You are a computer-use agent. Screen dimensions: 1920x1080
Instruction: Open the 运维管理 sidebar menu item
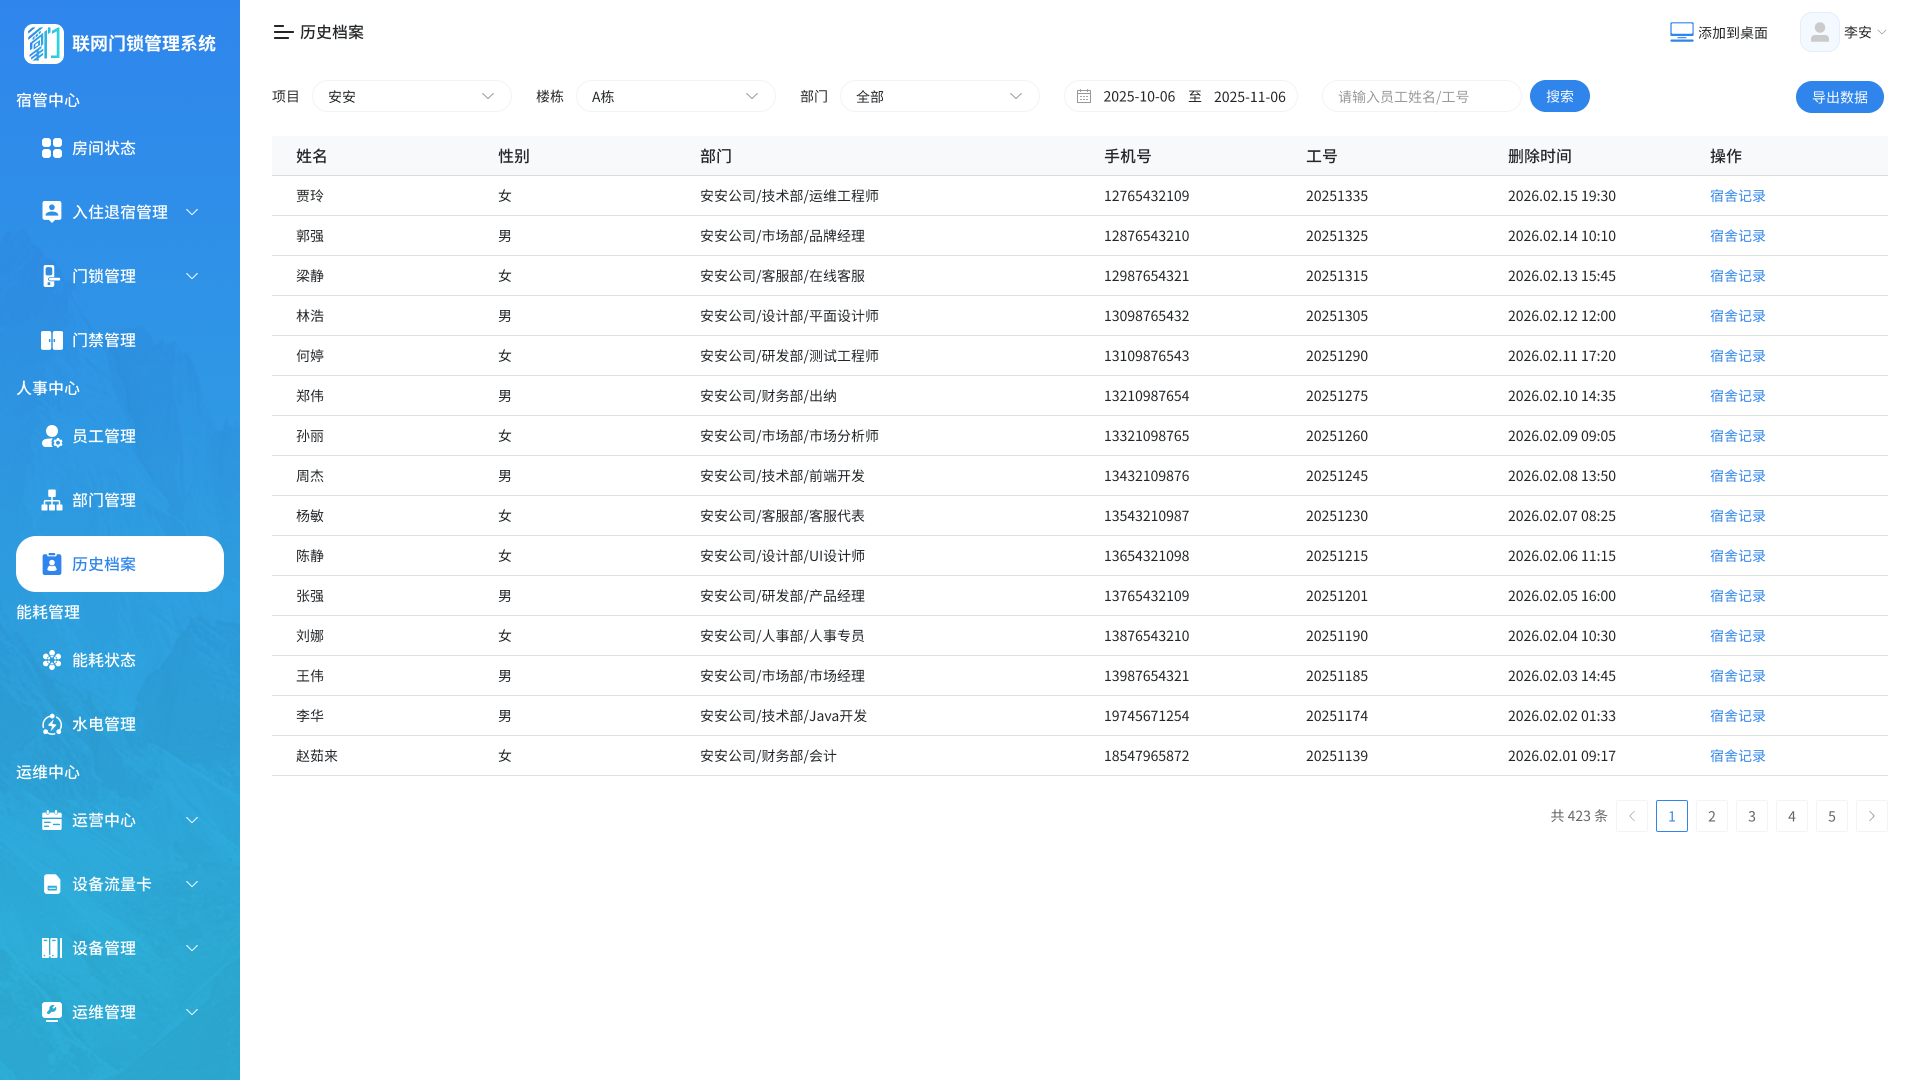pos(120,1012)
